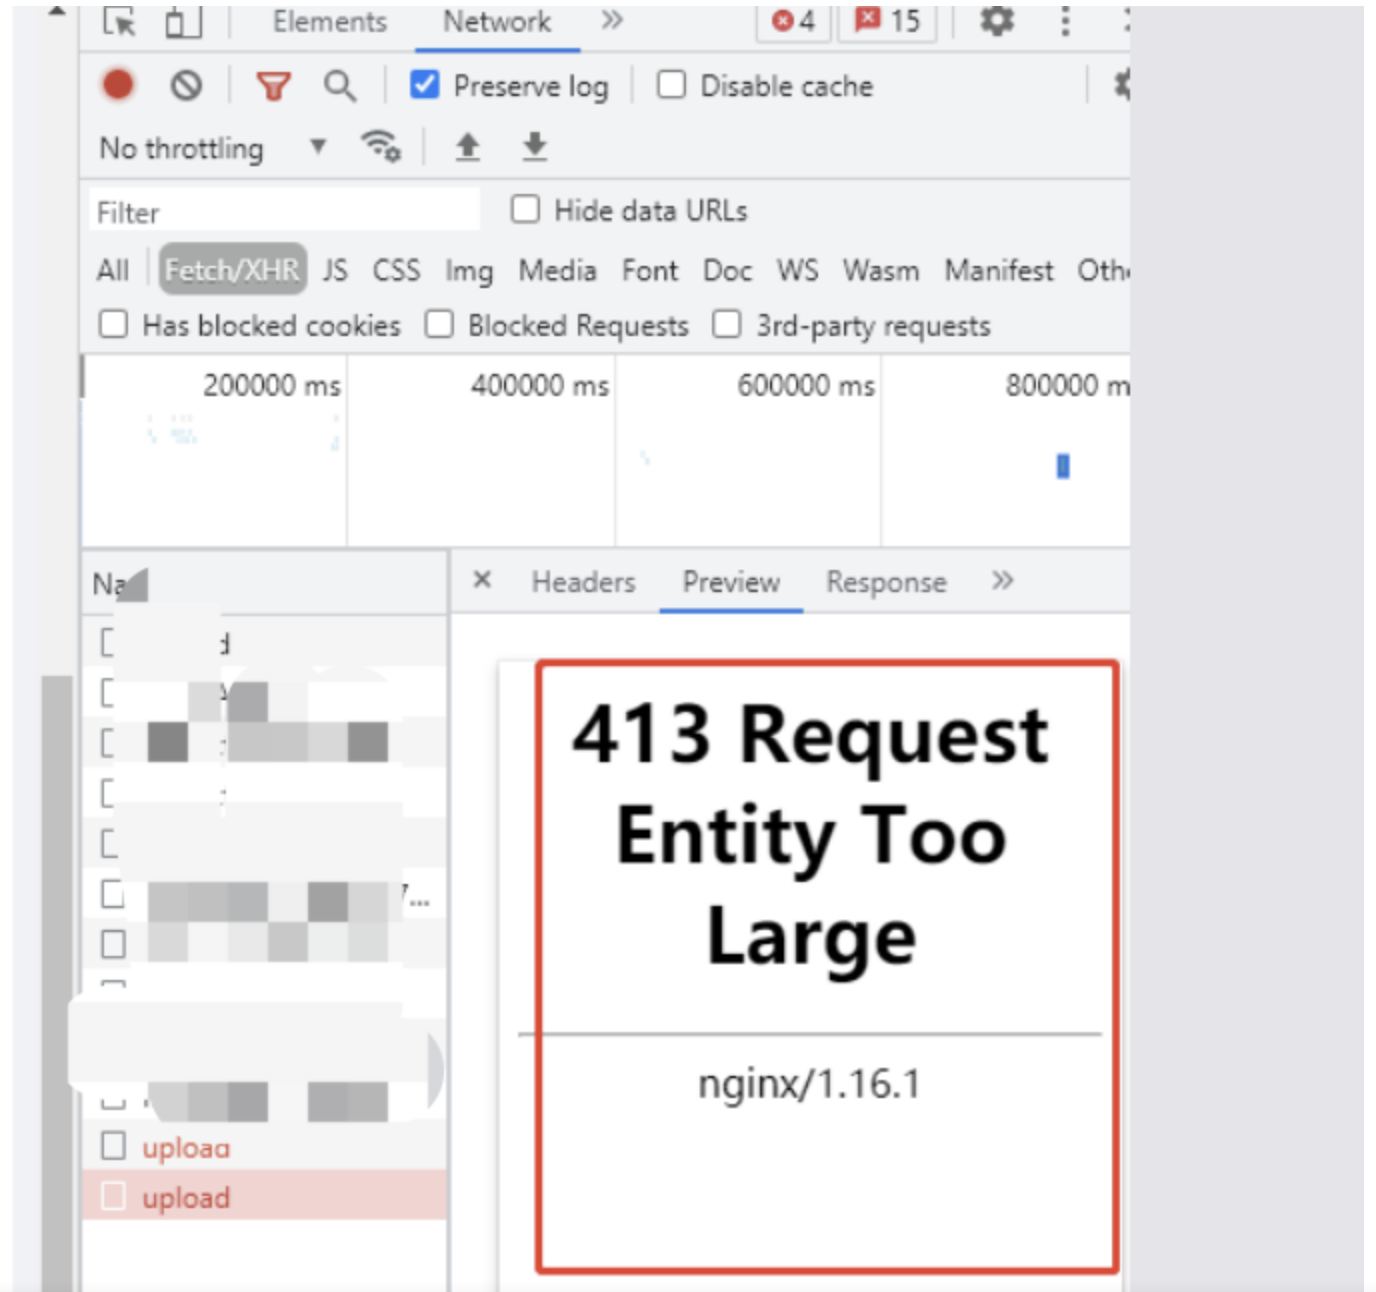Select the highlighted upload request

click(186, 1197)
